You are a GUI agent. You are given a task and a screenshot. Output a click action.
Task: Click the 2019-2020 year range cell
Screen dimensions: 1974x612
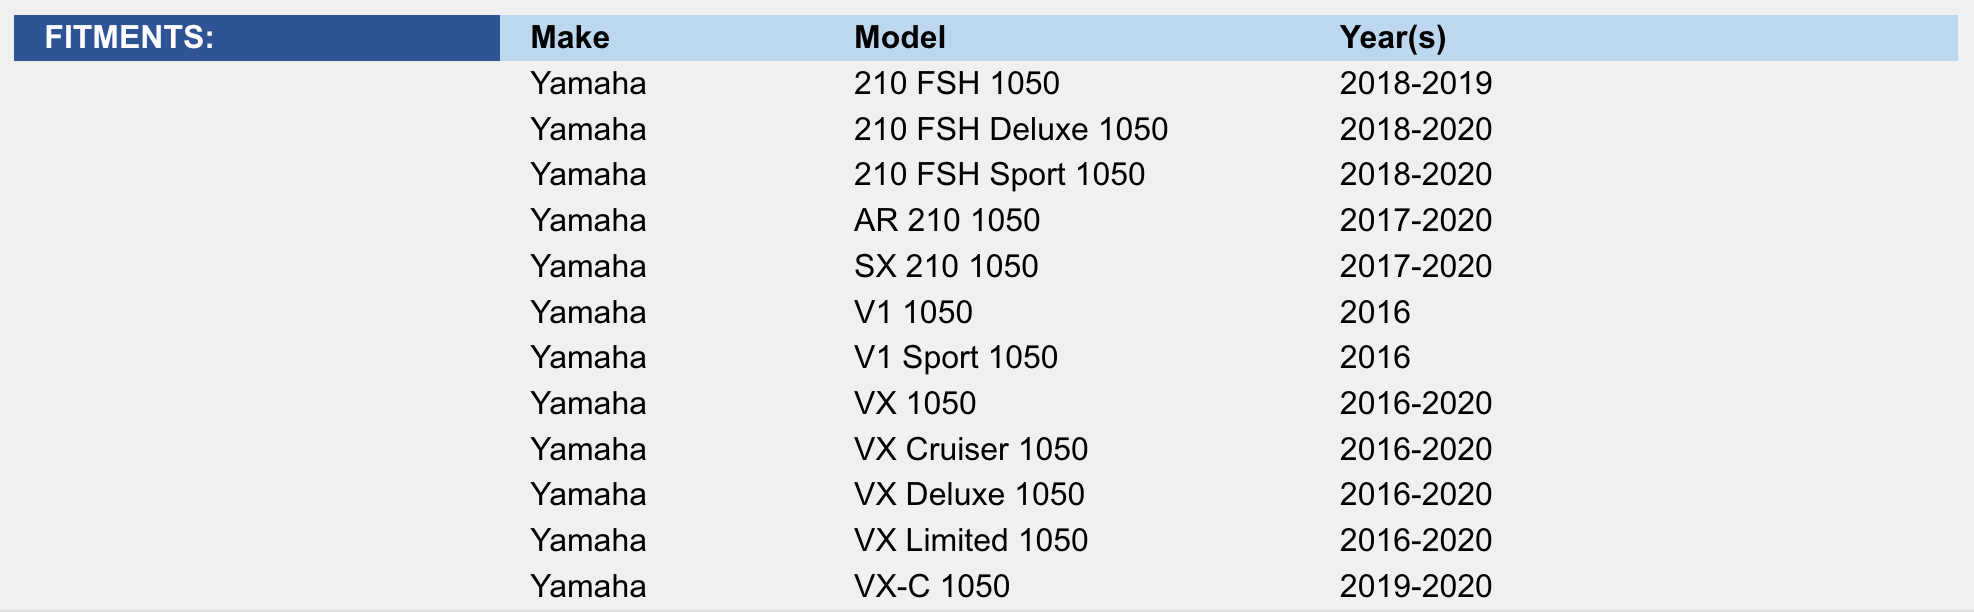[1415, 586]
